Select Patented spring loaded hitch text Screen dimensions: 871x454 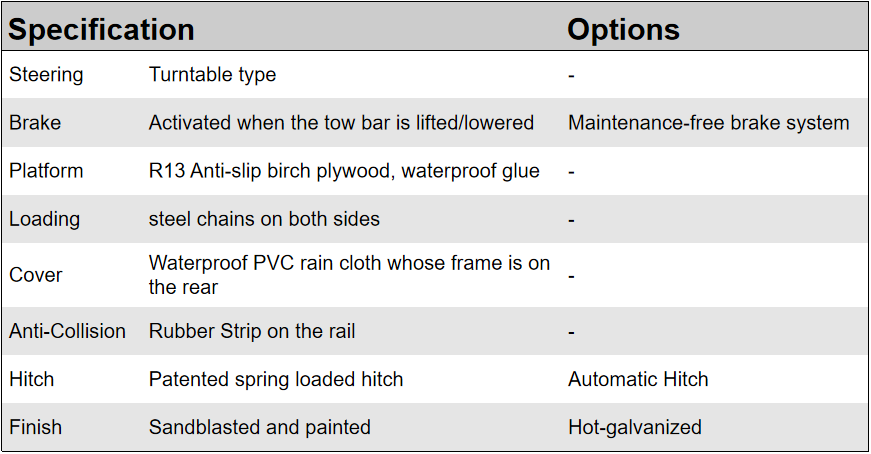coord(276,379)
